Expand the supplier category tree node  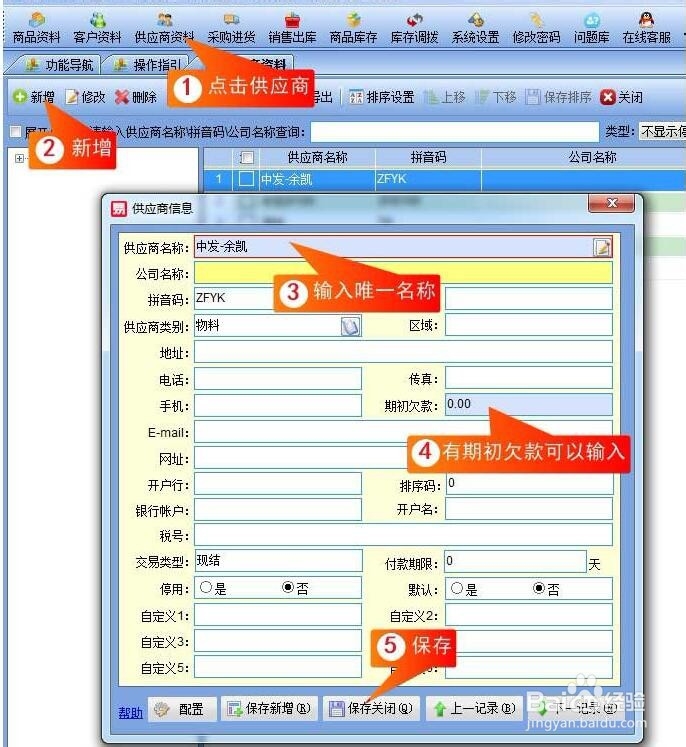pyautogui.click(x=19, y=158)
